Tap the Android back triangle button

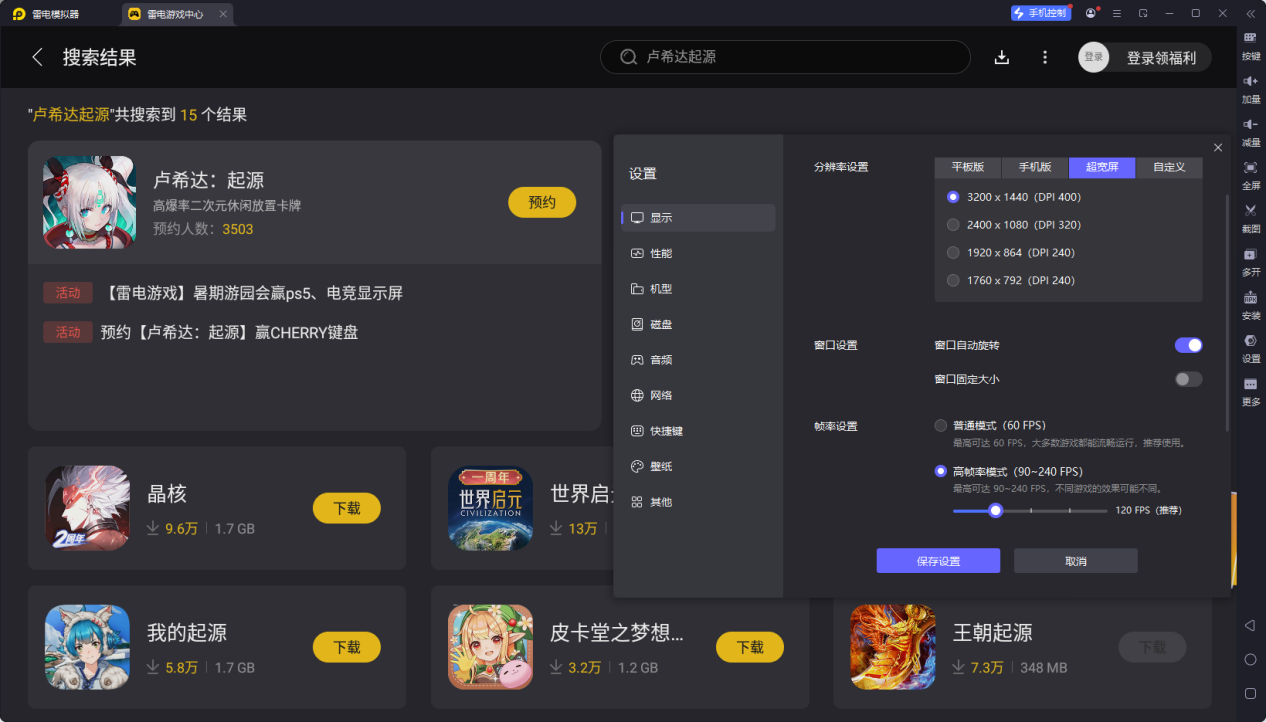click(x=1250, y=626)
